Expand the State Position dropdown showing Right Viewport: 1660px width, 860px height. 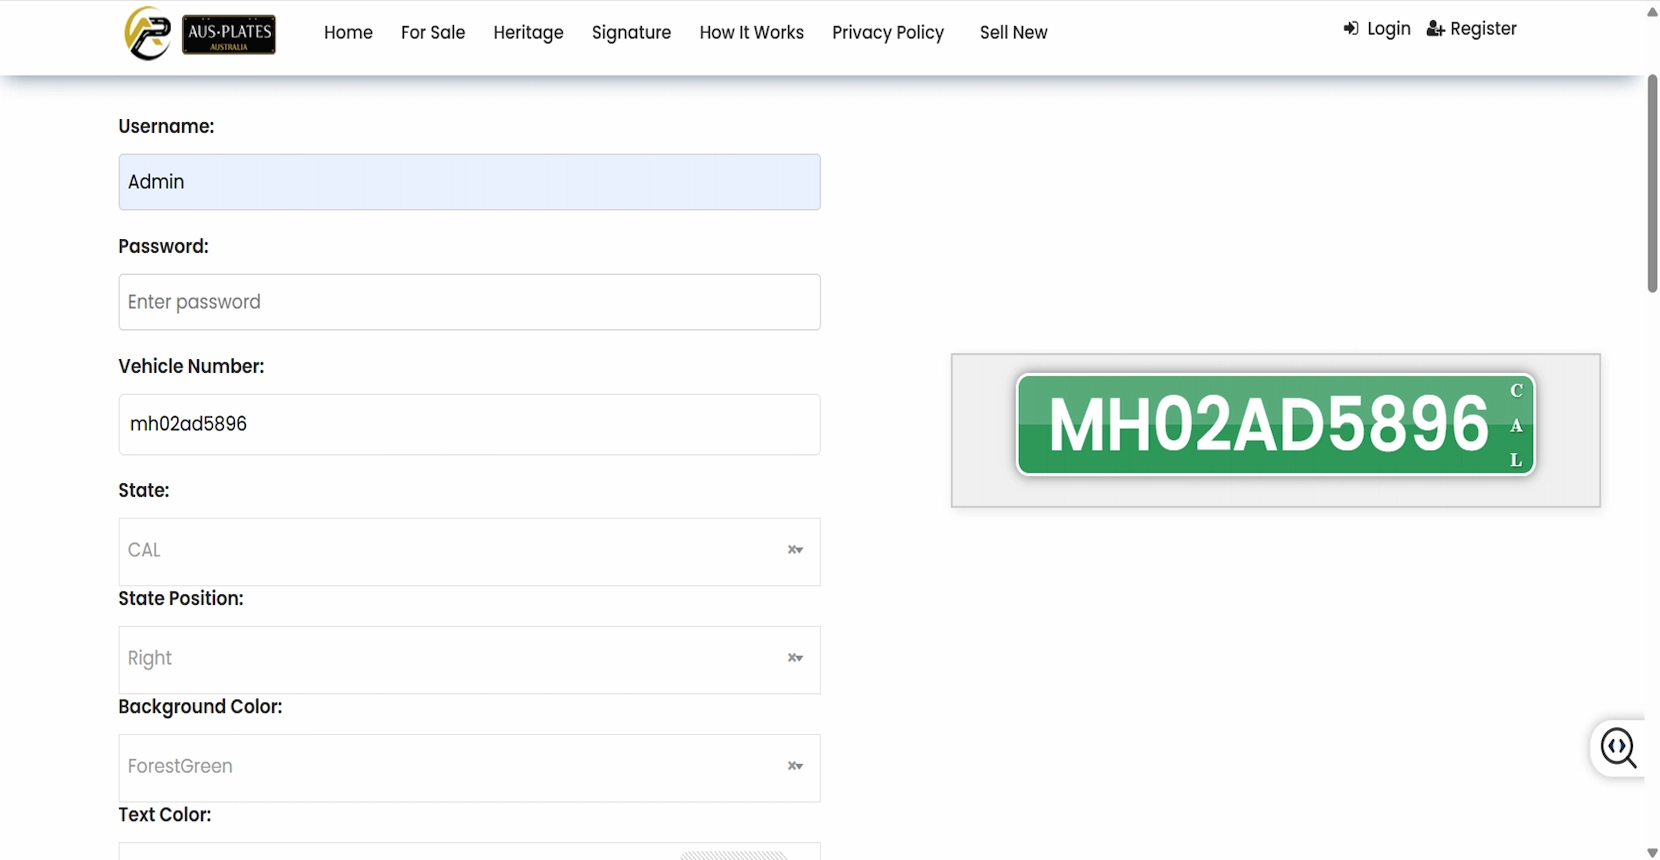tap(469, 660)
